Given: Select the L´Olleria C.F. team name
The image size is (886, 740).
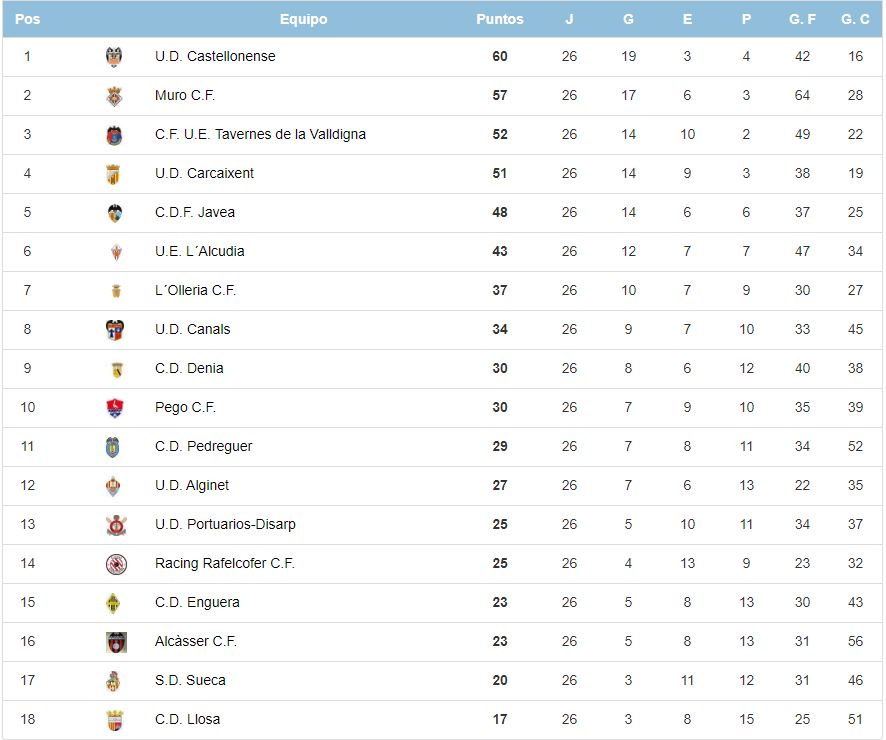Looking at the screenshot, I should click(195, 291).
